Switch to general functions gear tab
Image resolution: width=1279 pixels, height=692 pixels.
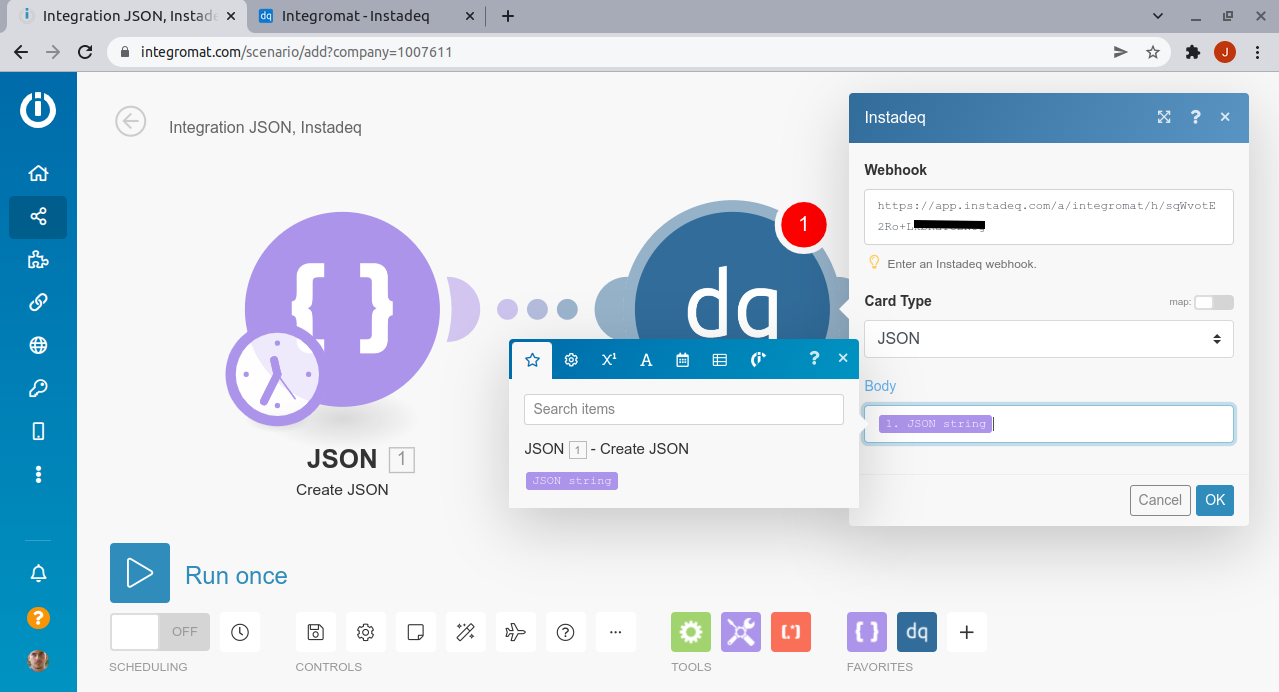point(571,360)
